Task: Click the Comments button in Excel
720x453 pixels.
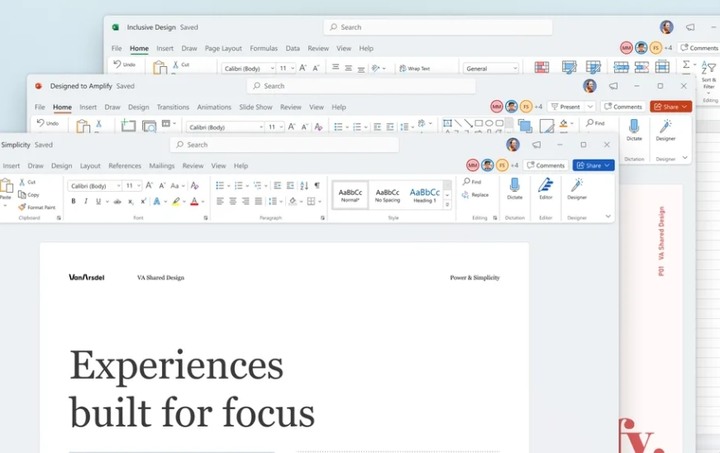Action: 699,48
